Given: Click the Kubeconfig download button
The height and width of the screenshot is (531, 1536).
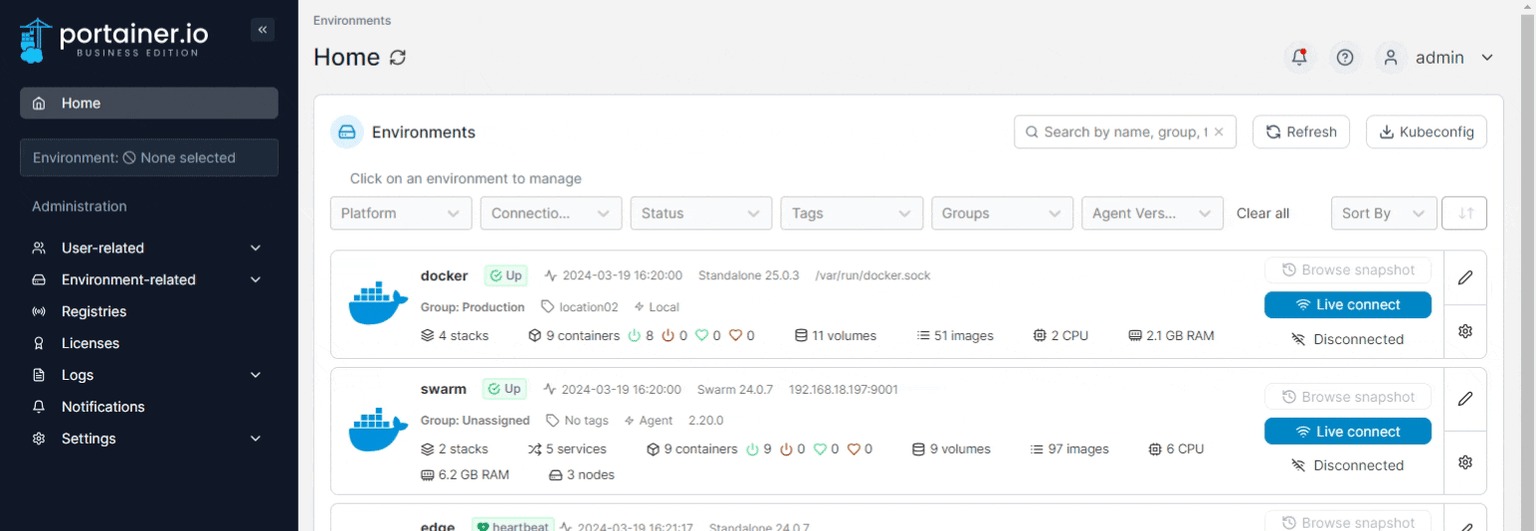Looking at the screenshot, I should coord(1426,132).
